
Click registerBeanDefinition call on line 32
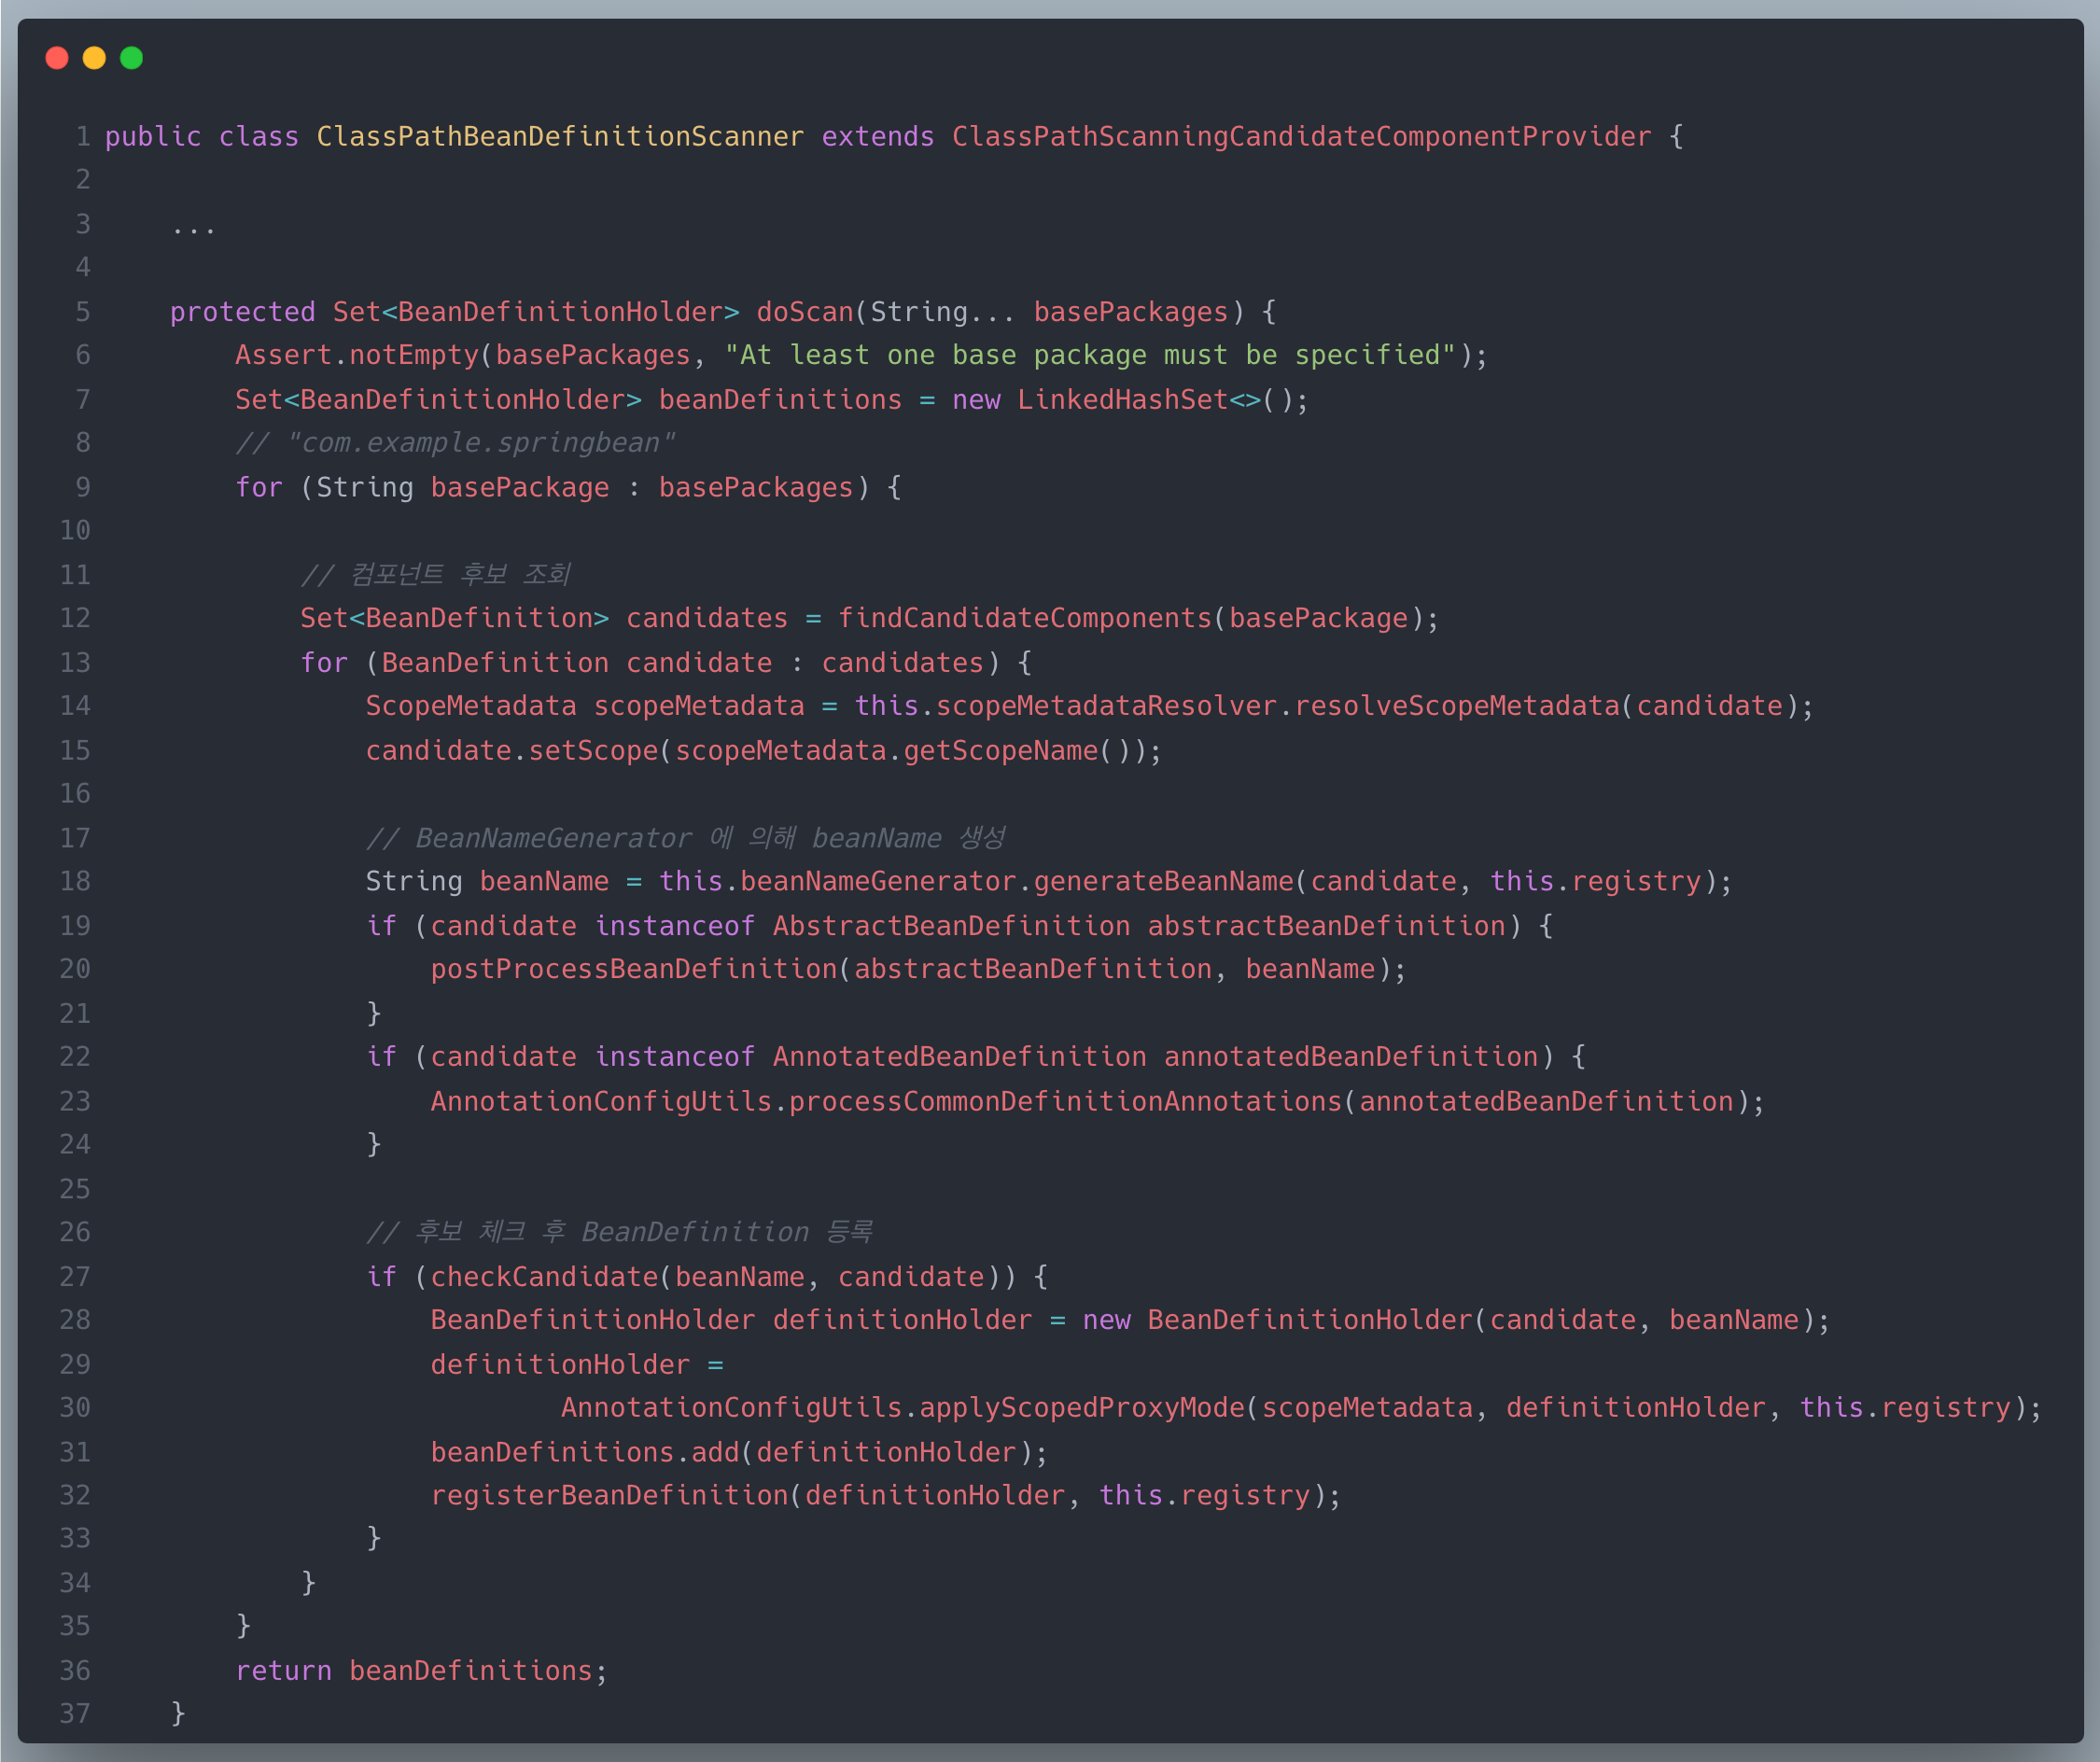[x=609, y=1496]
